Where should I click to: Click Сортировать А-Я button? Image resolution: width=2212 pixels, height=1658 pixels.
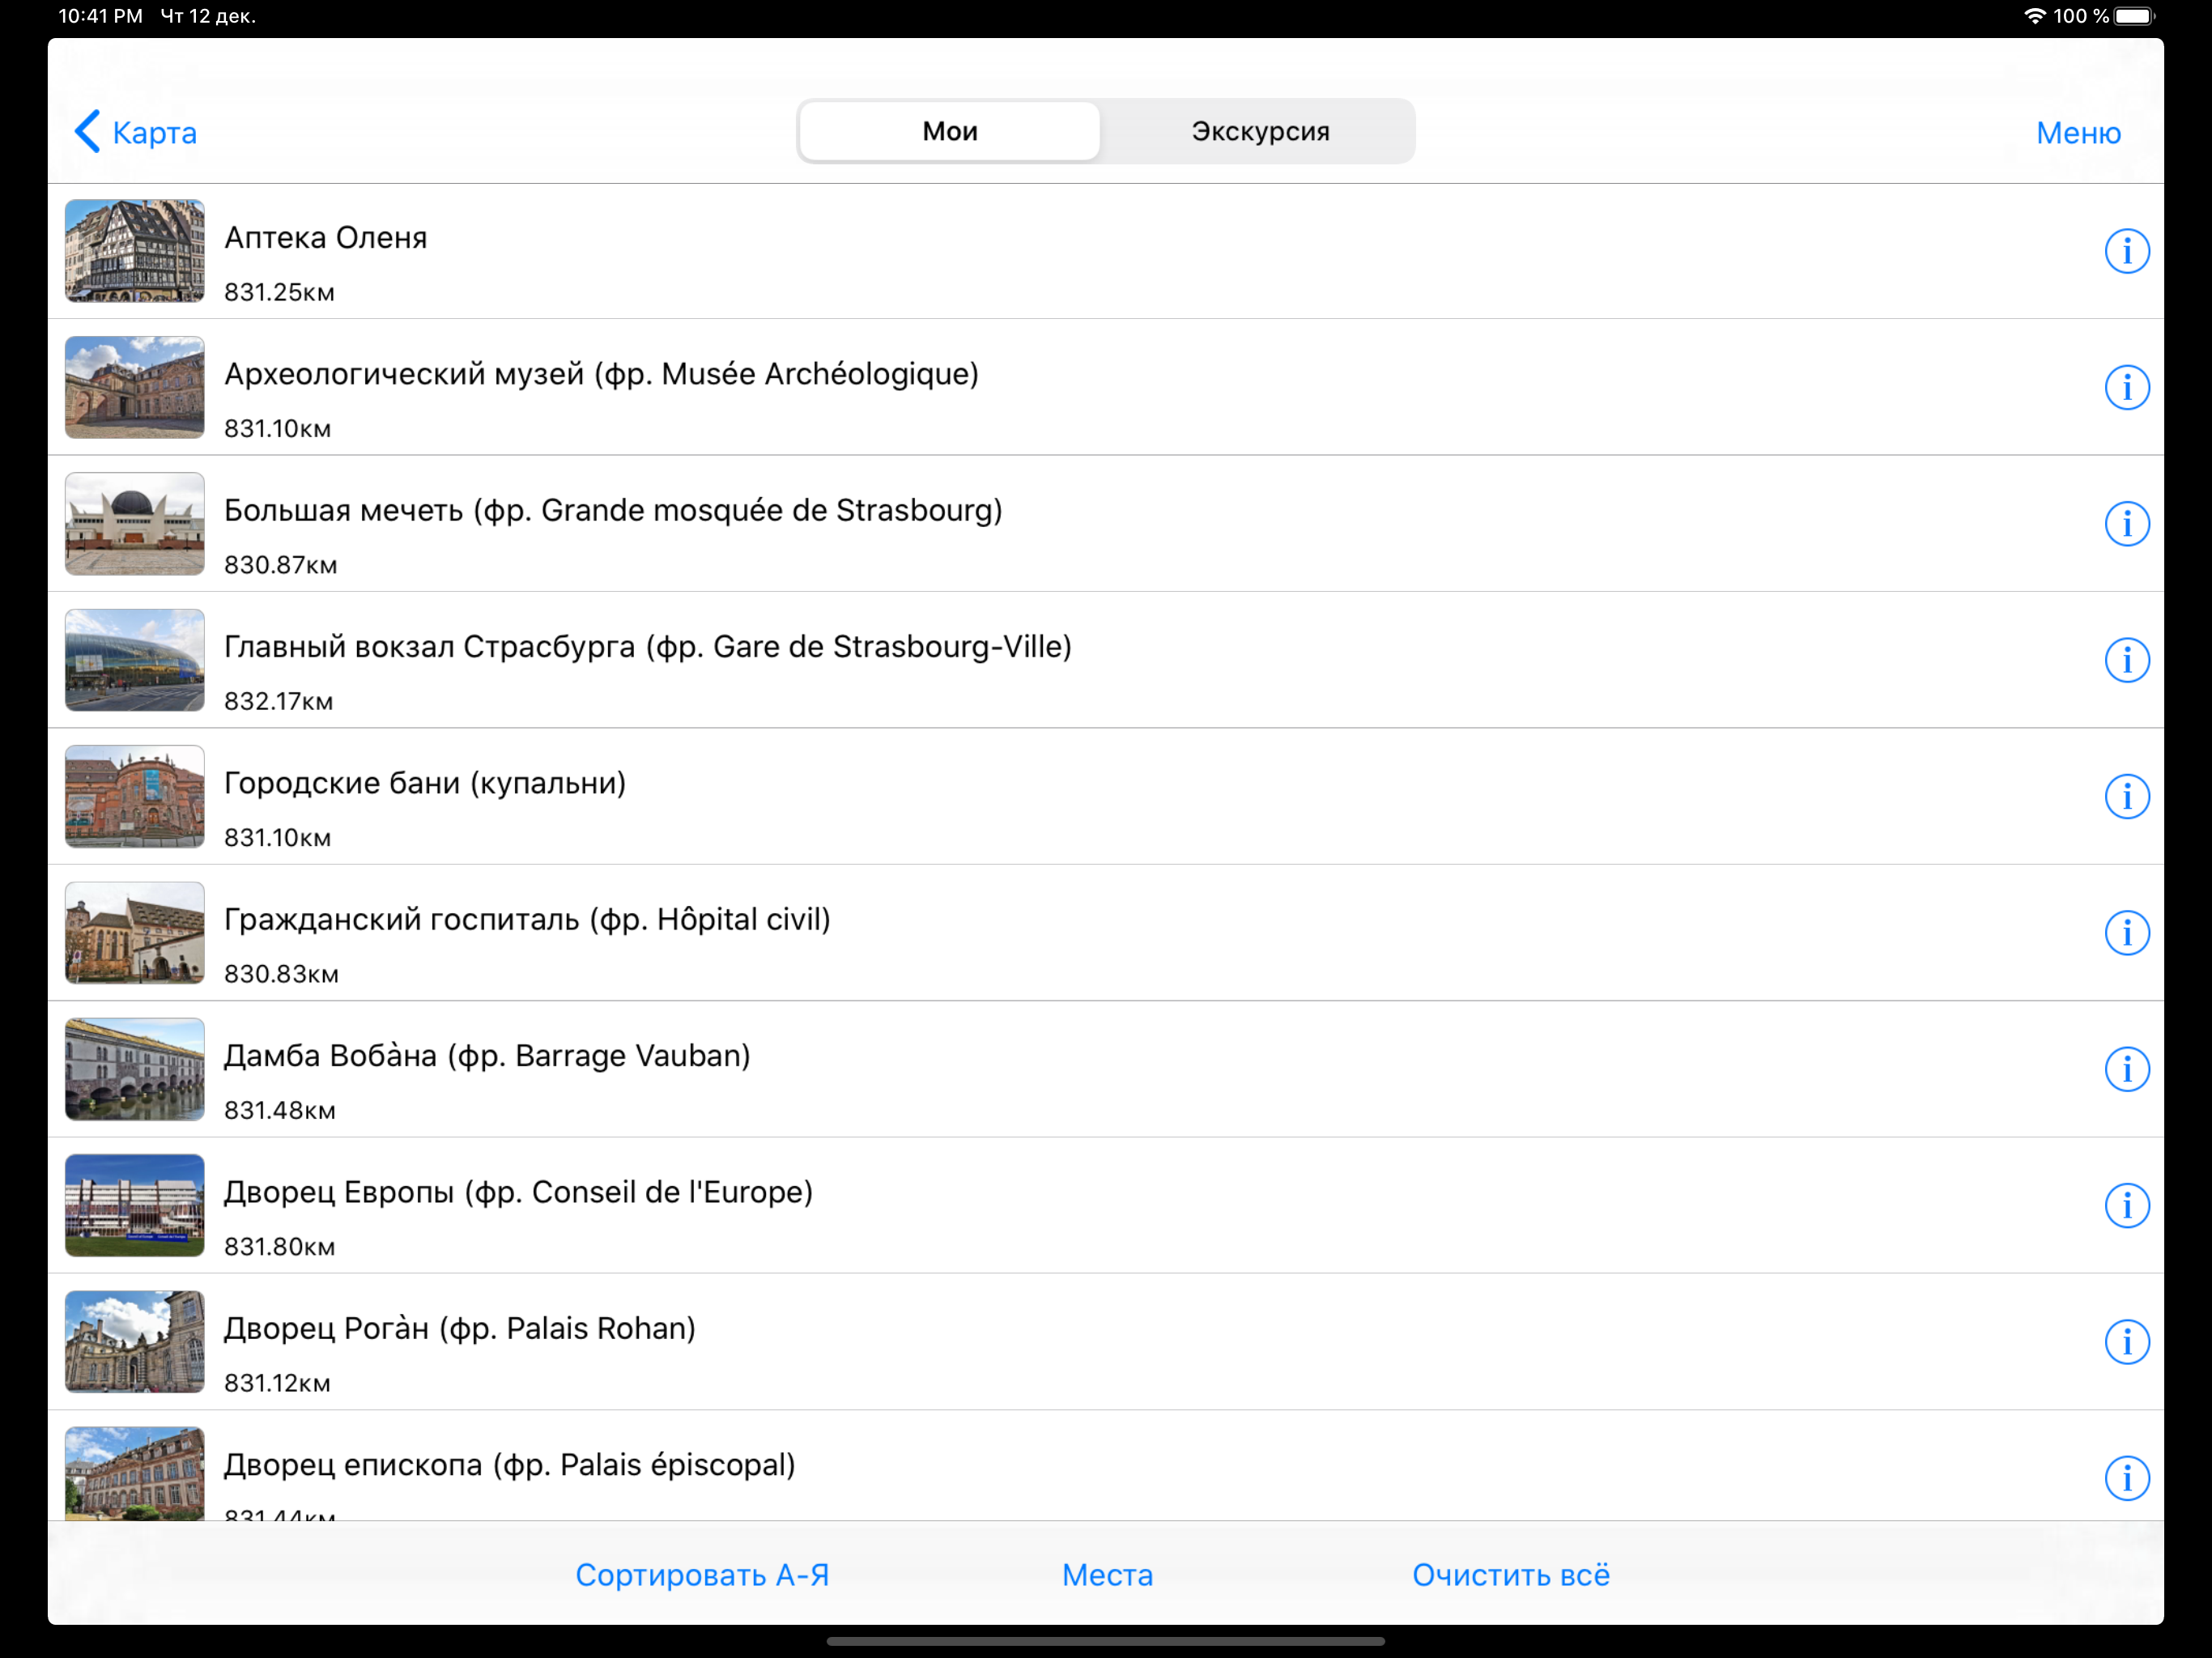click(x=702, y=1575)
